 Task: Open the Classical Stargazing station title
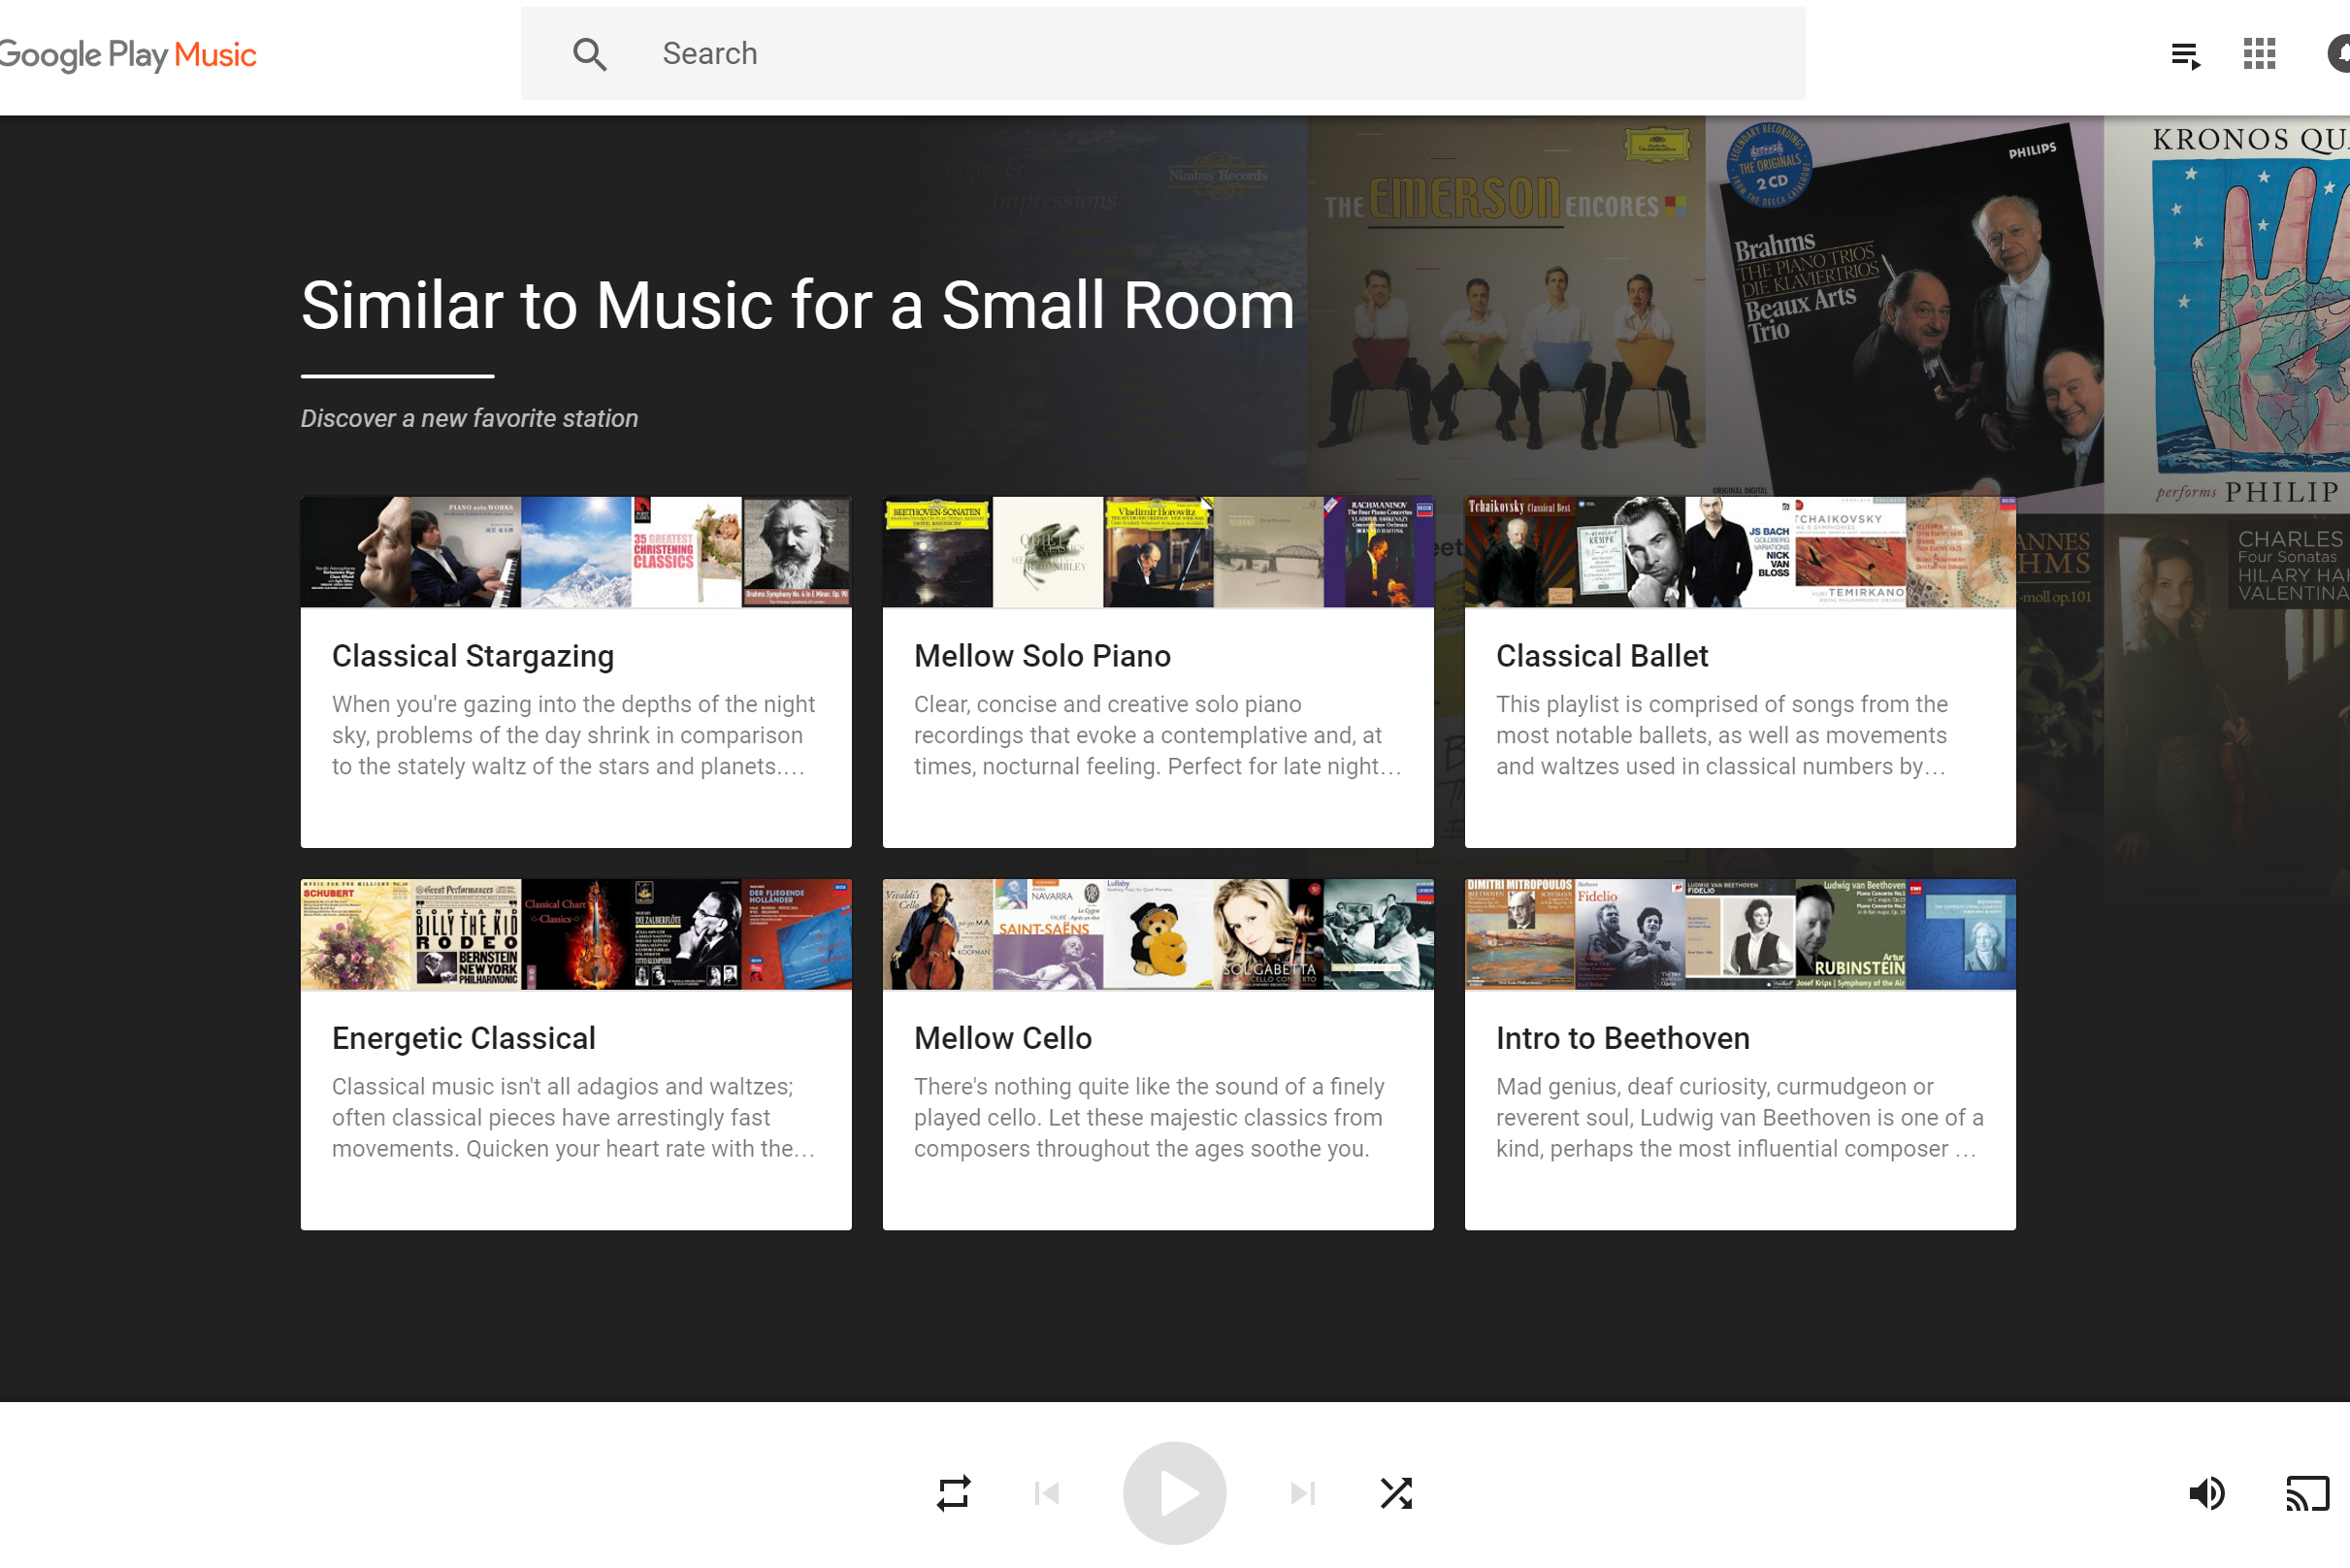(473, 656)
